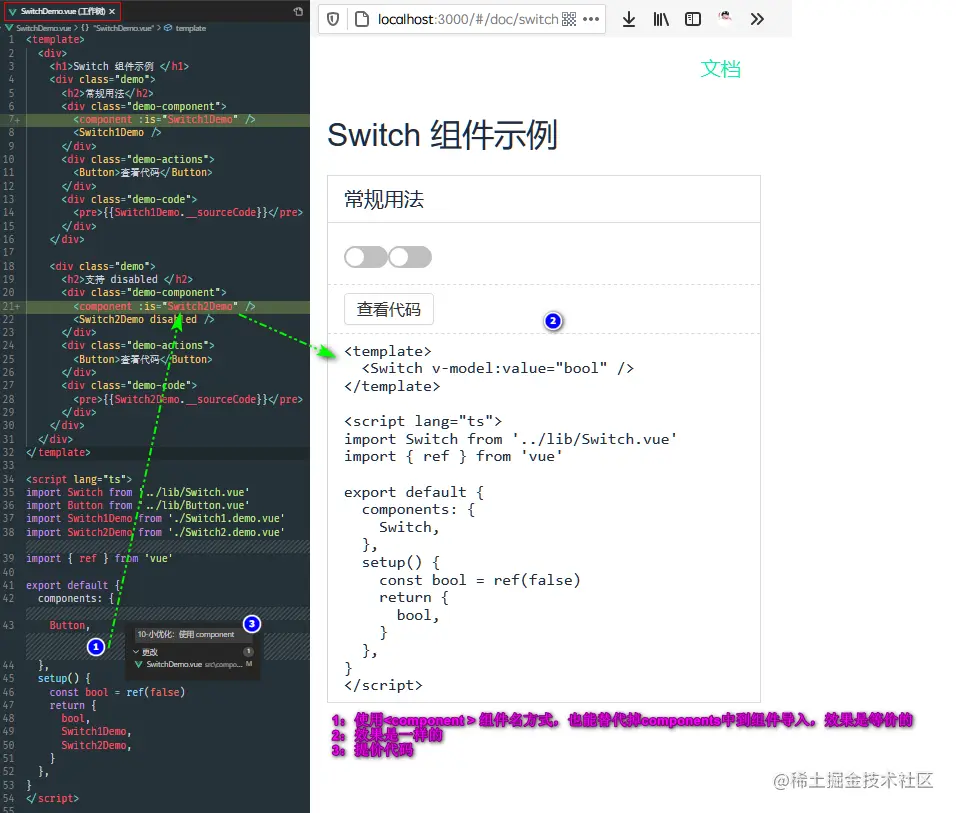Select the SwitchDemo.vue (工作树) tab
The width and height of the screenshot is (956, 813).
click(62, 11)
